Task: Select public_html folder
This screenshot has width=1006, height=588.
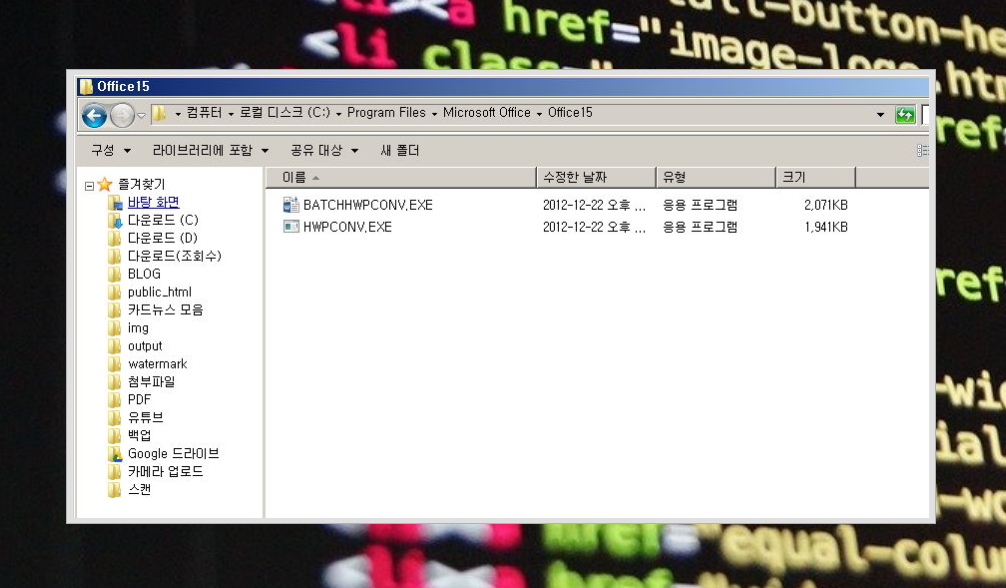Action: (x=159, y=292)
